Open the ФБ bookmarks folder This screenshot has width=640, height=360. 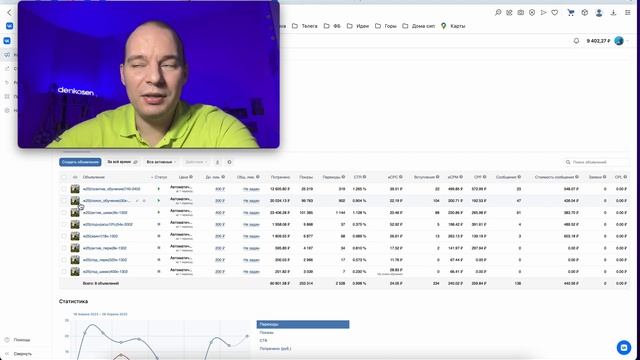click(332, 26)
